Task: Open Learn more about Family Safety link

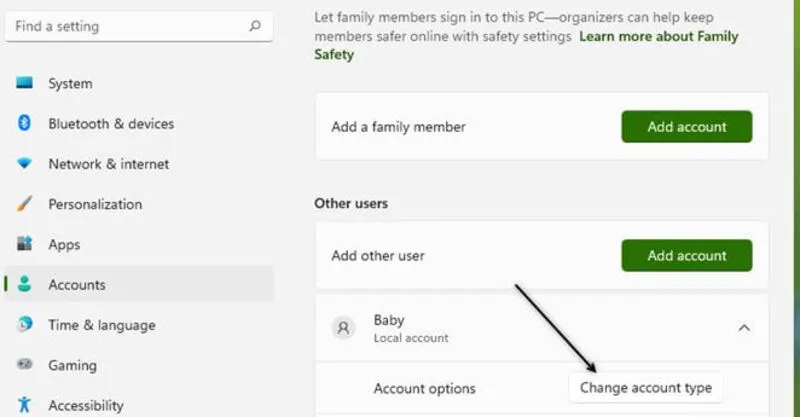Action: (656, 36)
